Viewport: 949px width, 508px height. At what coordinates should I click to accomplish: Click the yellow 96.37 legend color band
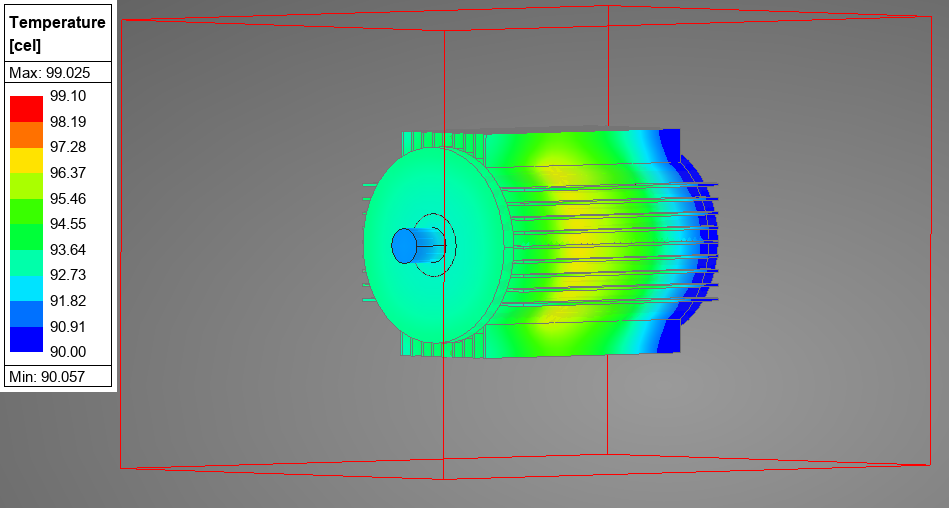click(x=26, y=160)
